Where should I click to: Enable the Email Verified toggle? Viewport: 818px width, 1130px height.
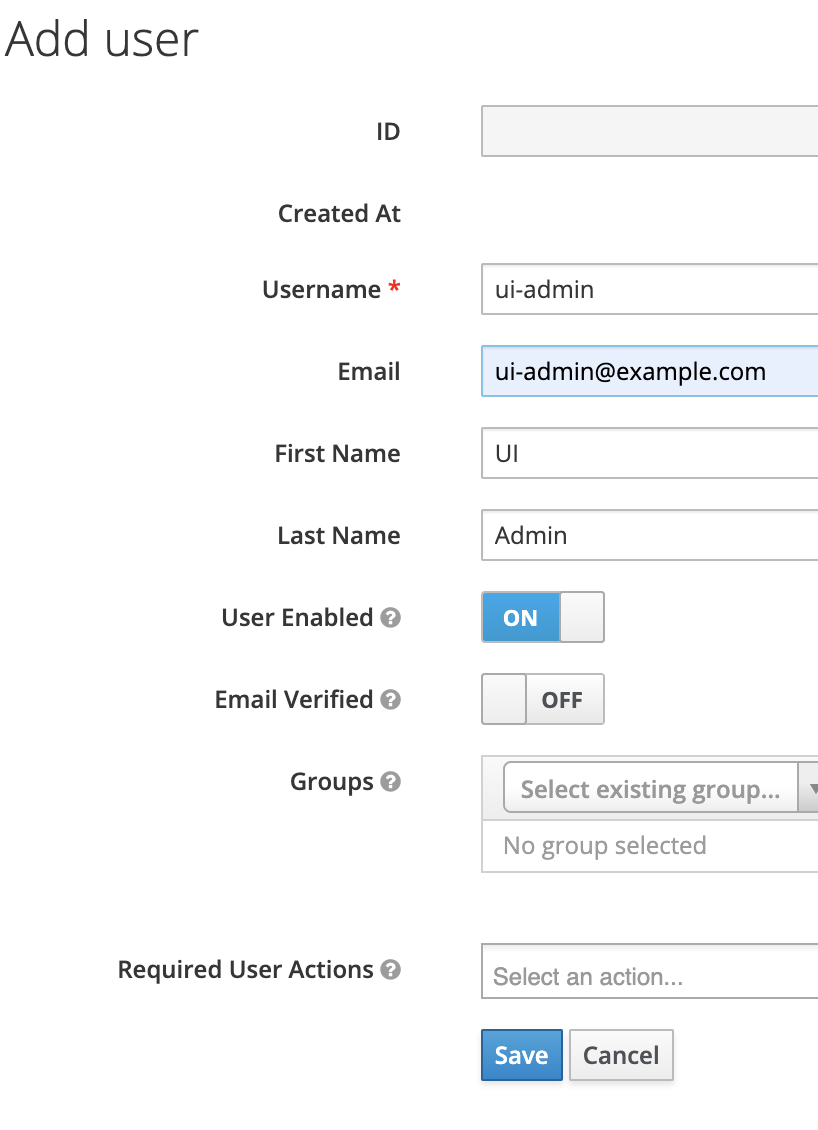(504, 699)
